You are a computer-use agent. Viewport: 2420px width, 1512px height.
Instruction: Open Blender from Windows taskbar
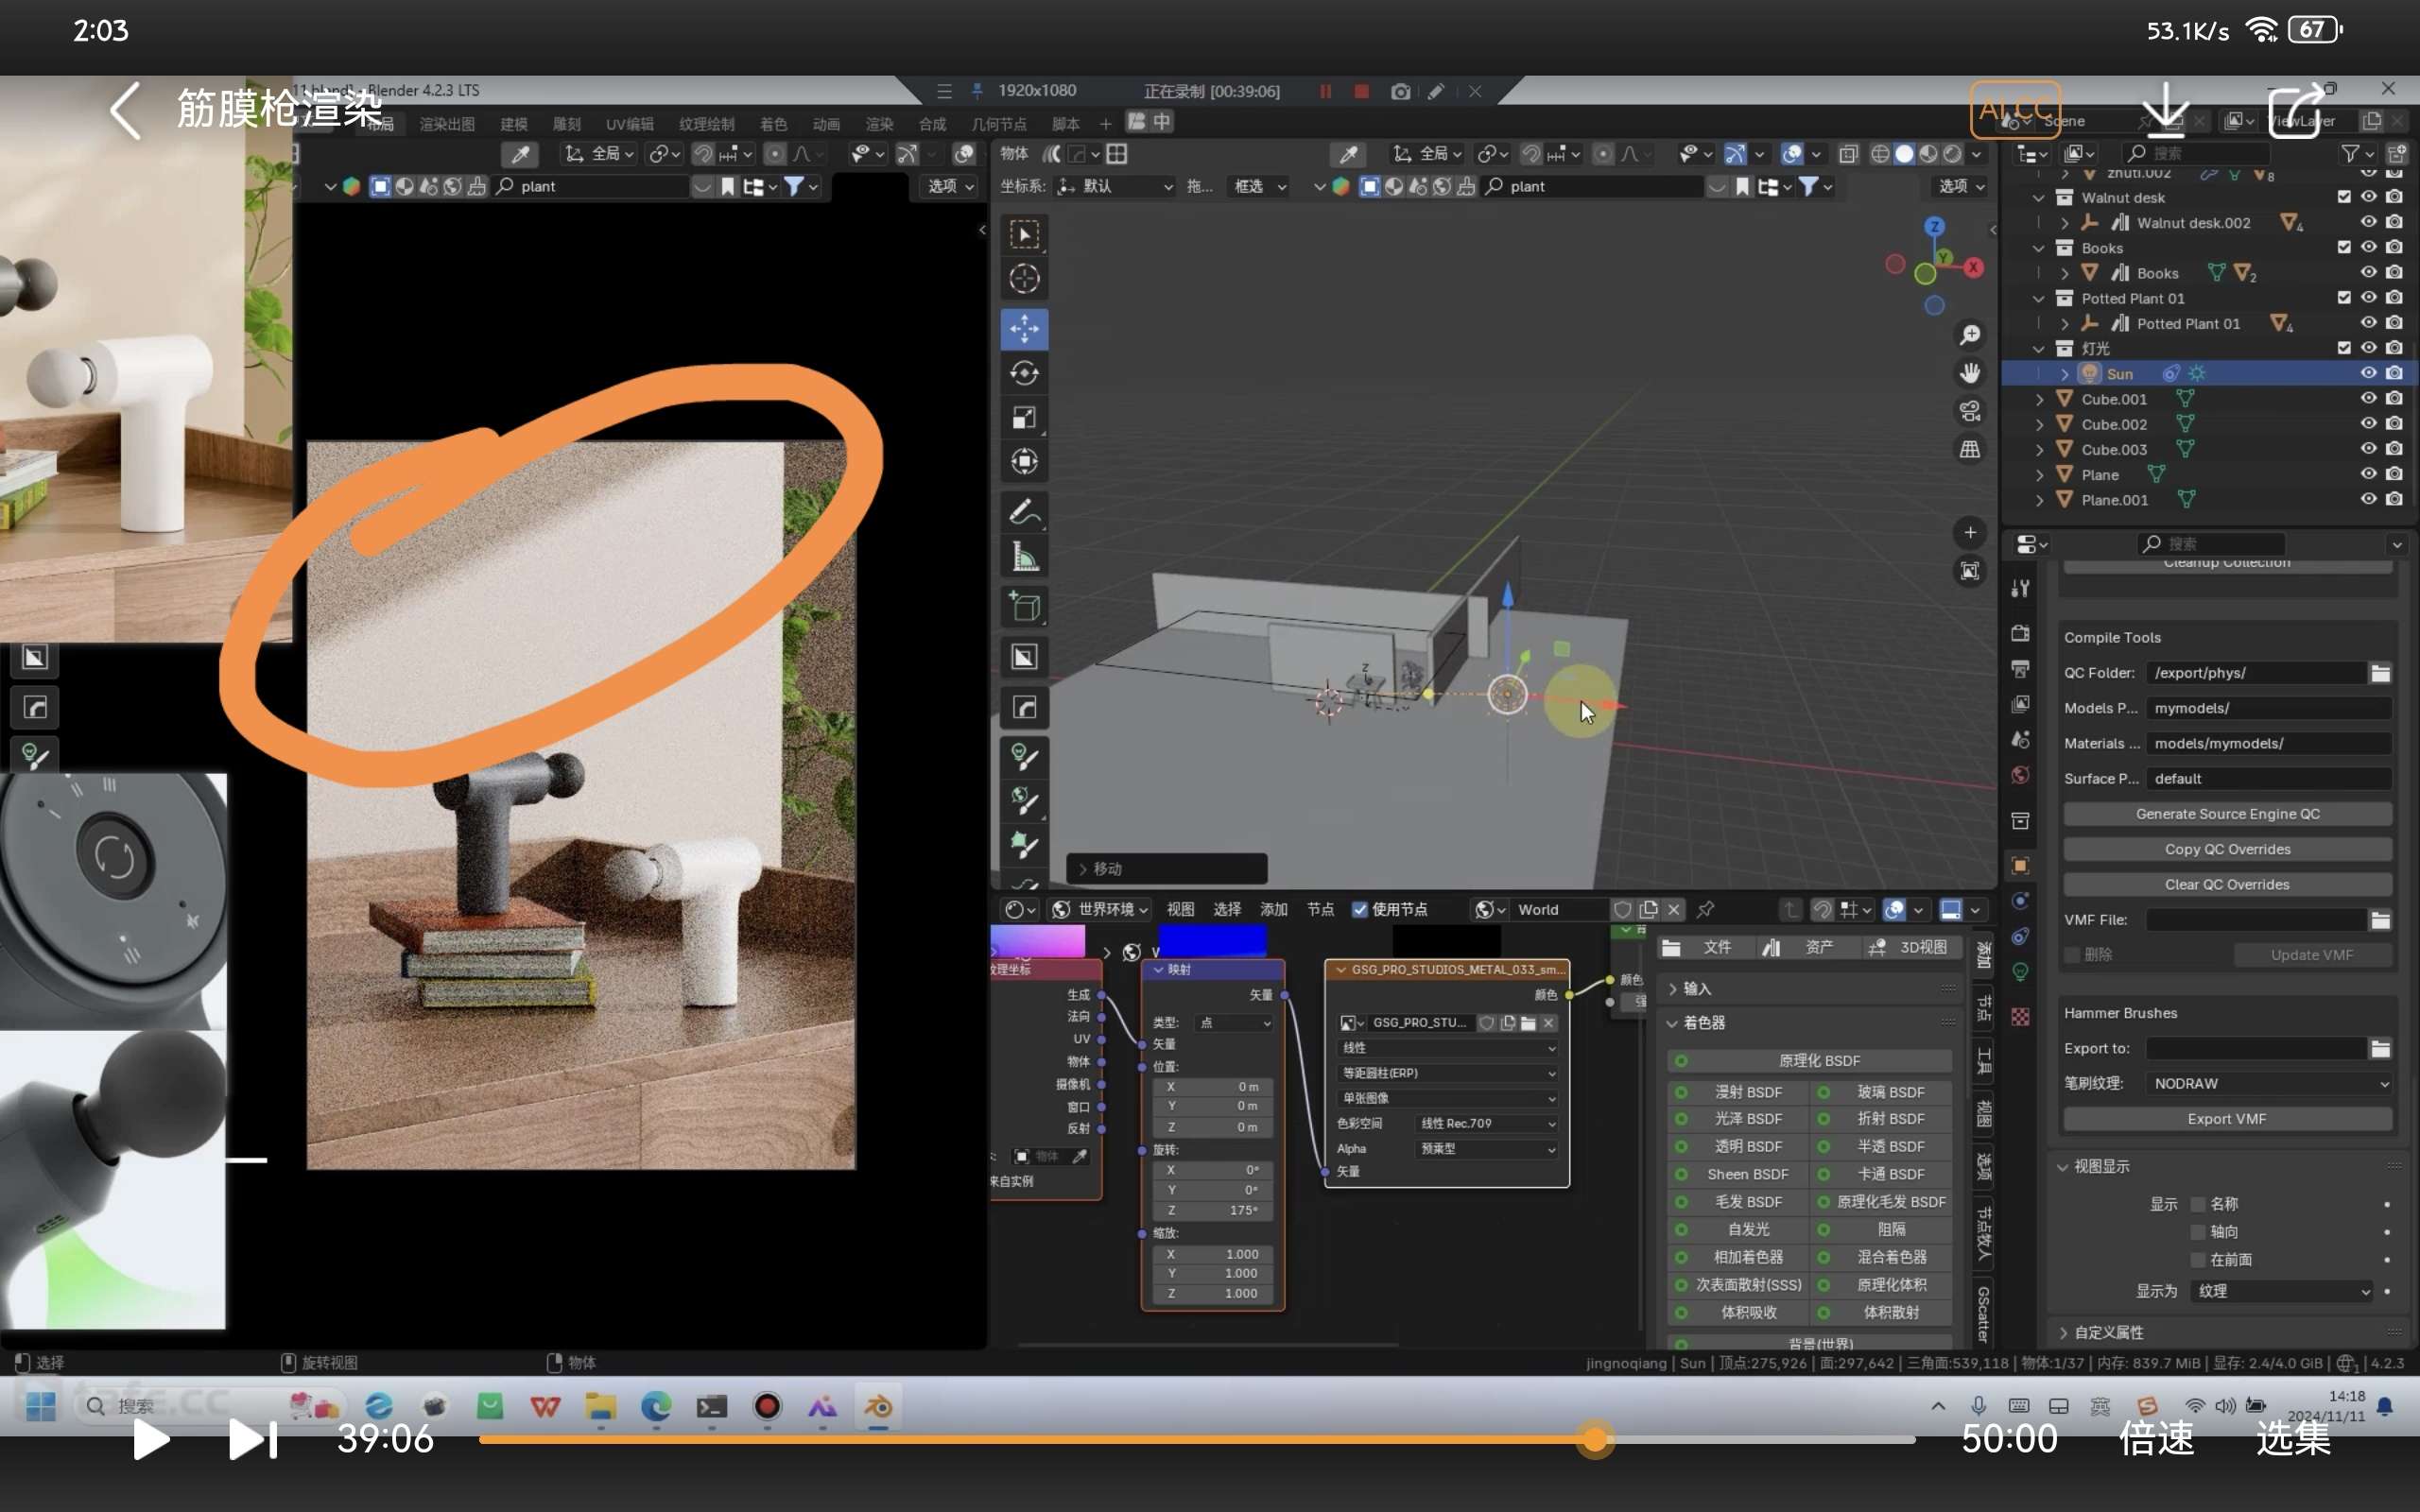[878, 1406]
